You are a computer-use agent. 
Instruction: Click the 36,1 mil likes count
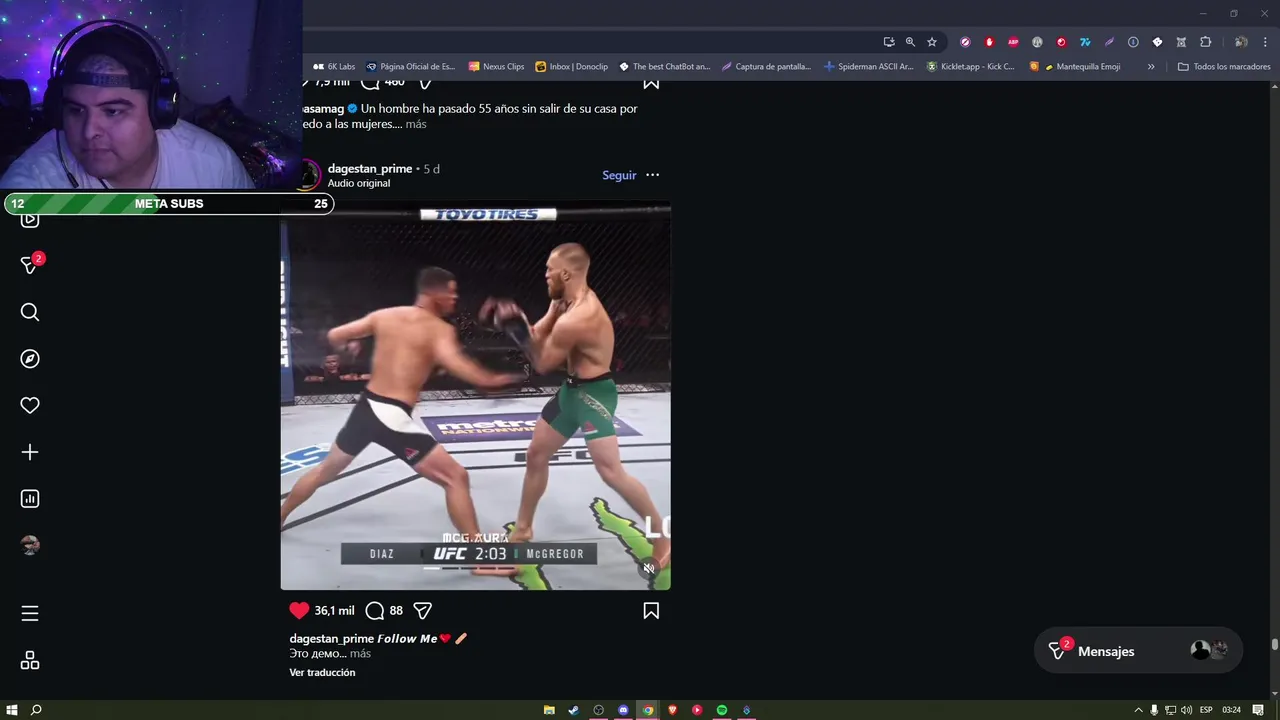(334, 610)
